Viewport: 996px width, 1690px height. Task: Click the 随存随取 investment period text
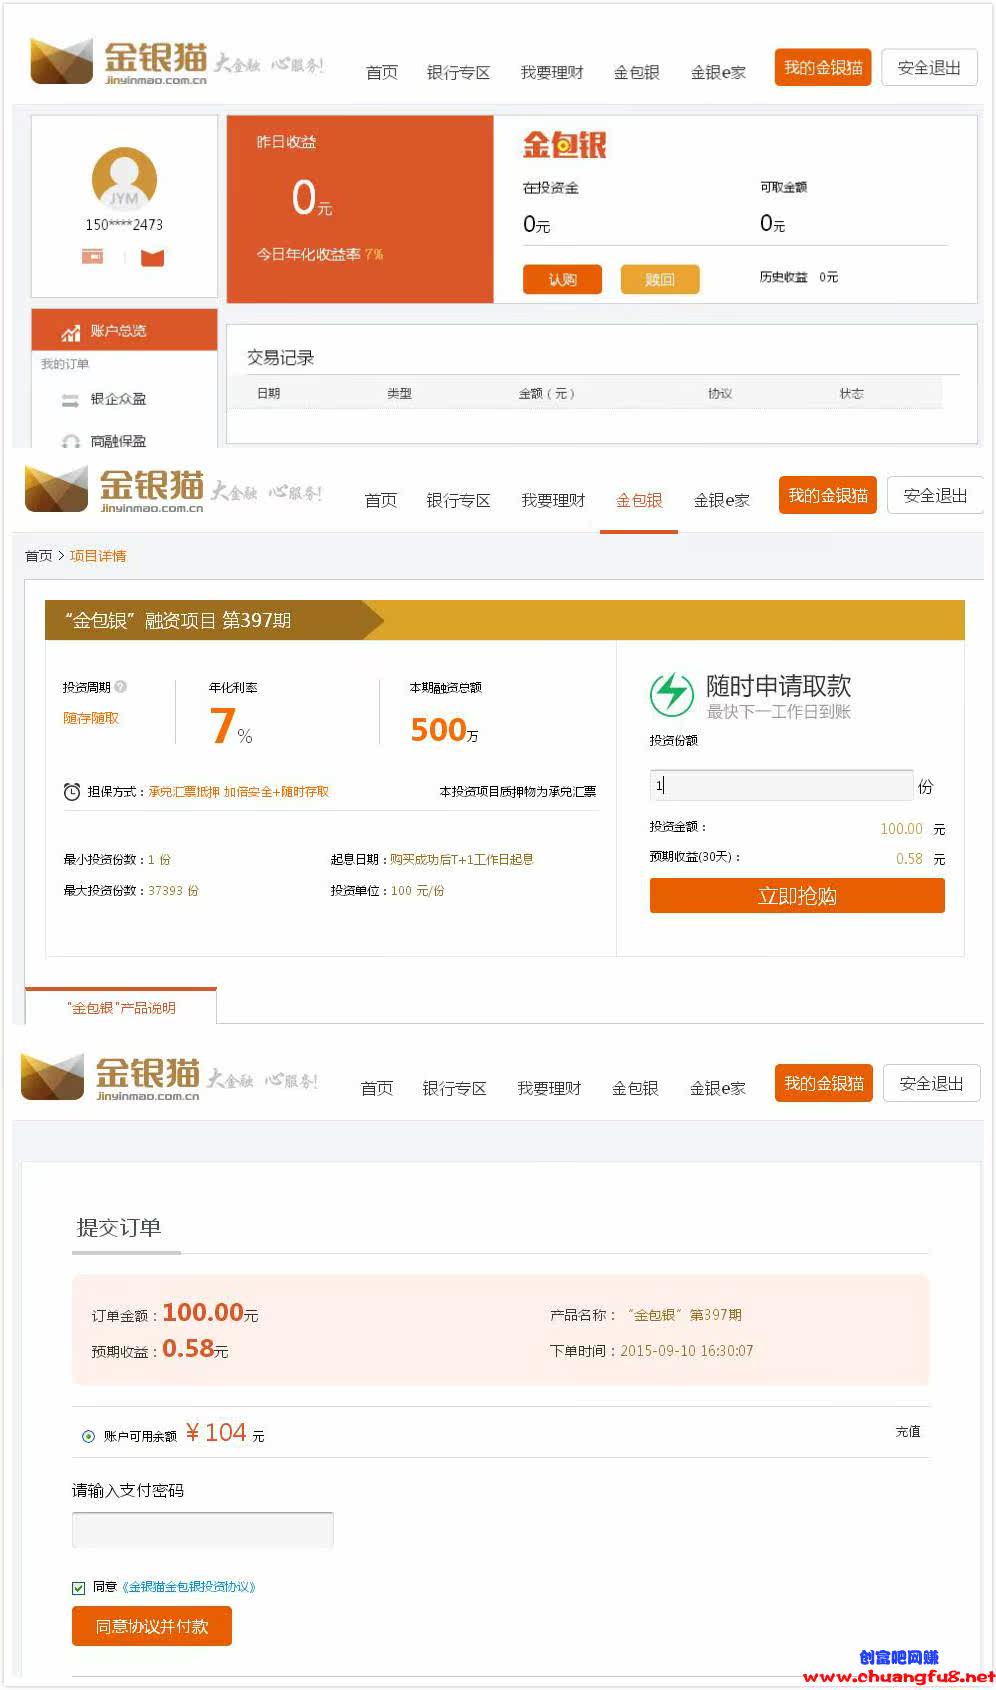point(91,718)
